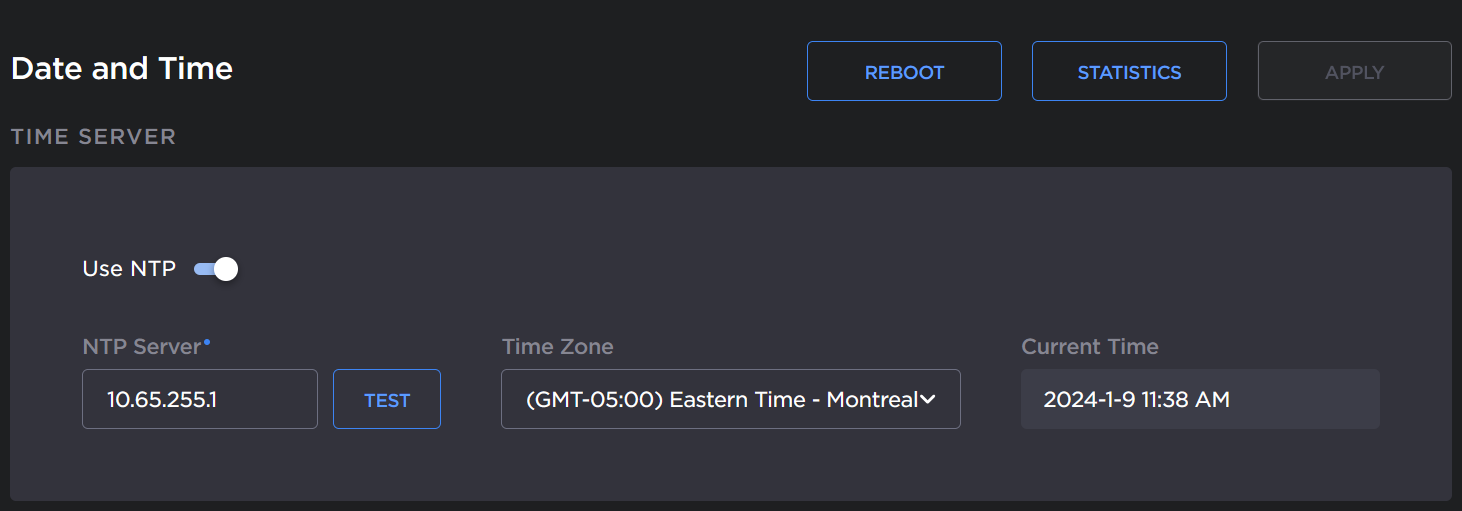
Task: Click the Current Time field
Action: (1200, 400)
